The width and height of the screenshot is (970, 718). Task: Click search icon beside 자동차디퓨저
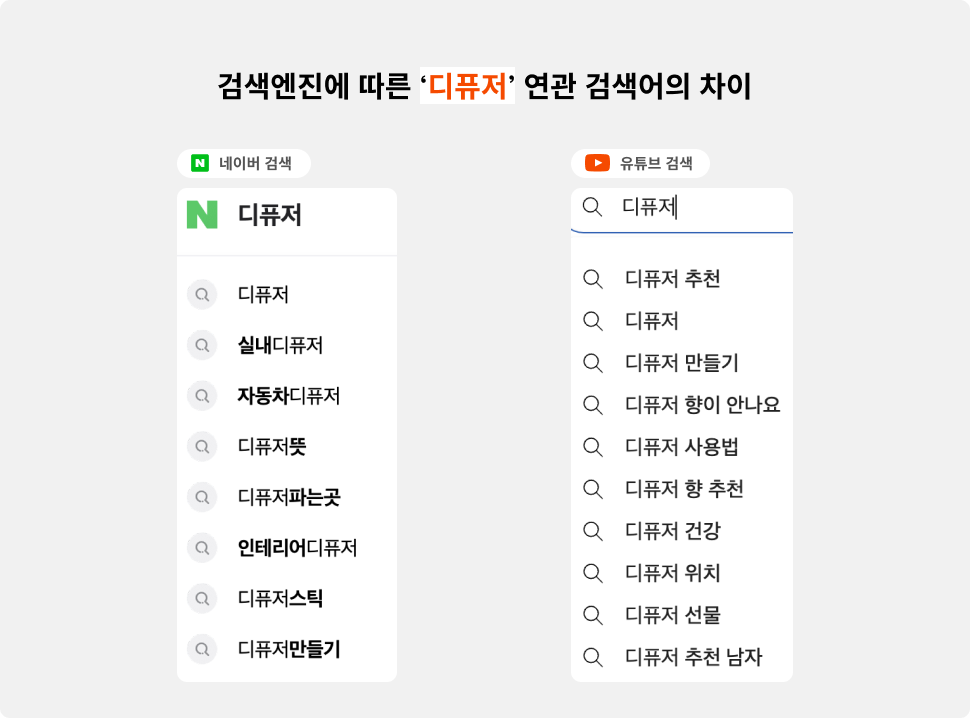[202, 396]
